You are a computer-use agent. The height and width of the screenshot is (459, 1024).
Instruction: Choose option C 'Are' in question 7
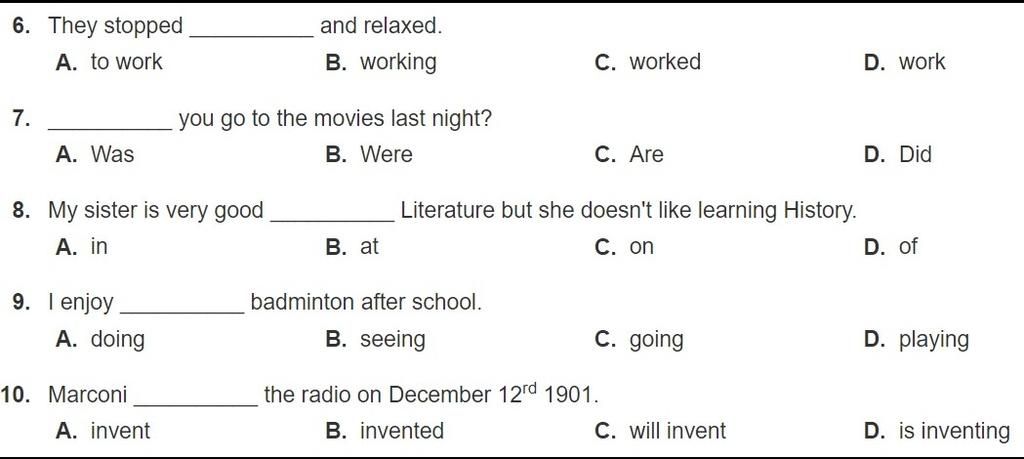tap(630, 155)
